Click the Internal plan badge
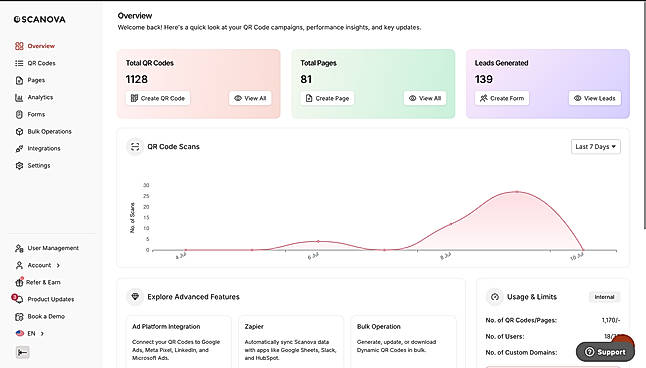The image size is (646, 368). click(604, 297)
